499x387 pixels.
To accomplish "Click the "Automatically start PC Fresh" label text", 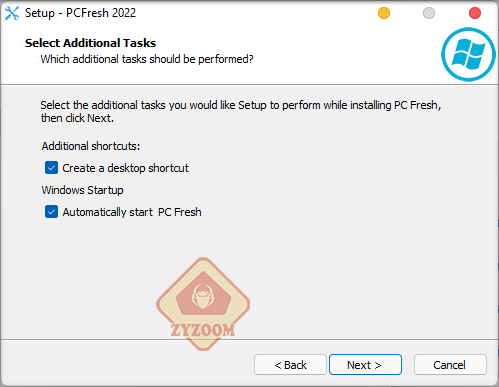I will tap(132, 212).
